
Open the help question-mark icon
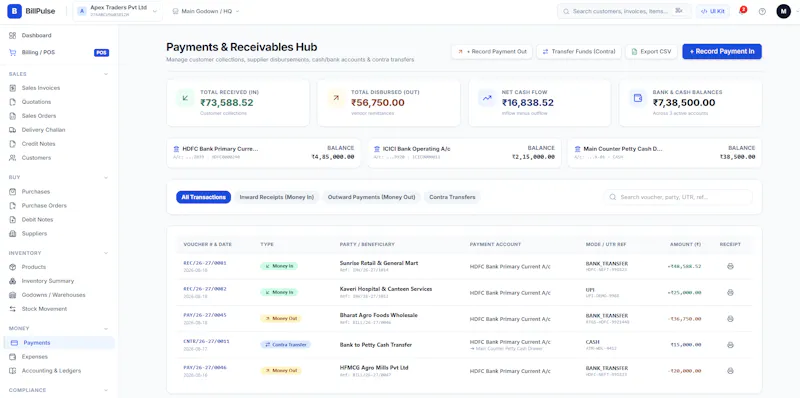click(x=762, y=11)
